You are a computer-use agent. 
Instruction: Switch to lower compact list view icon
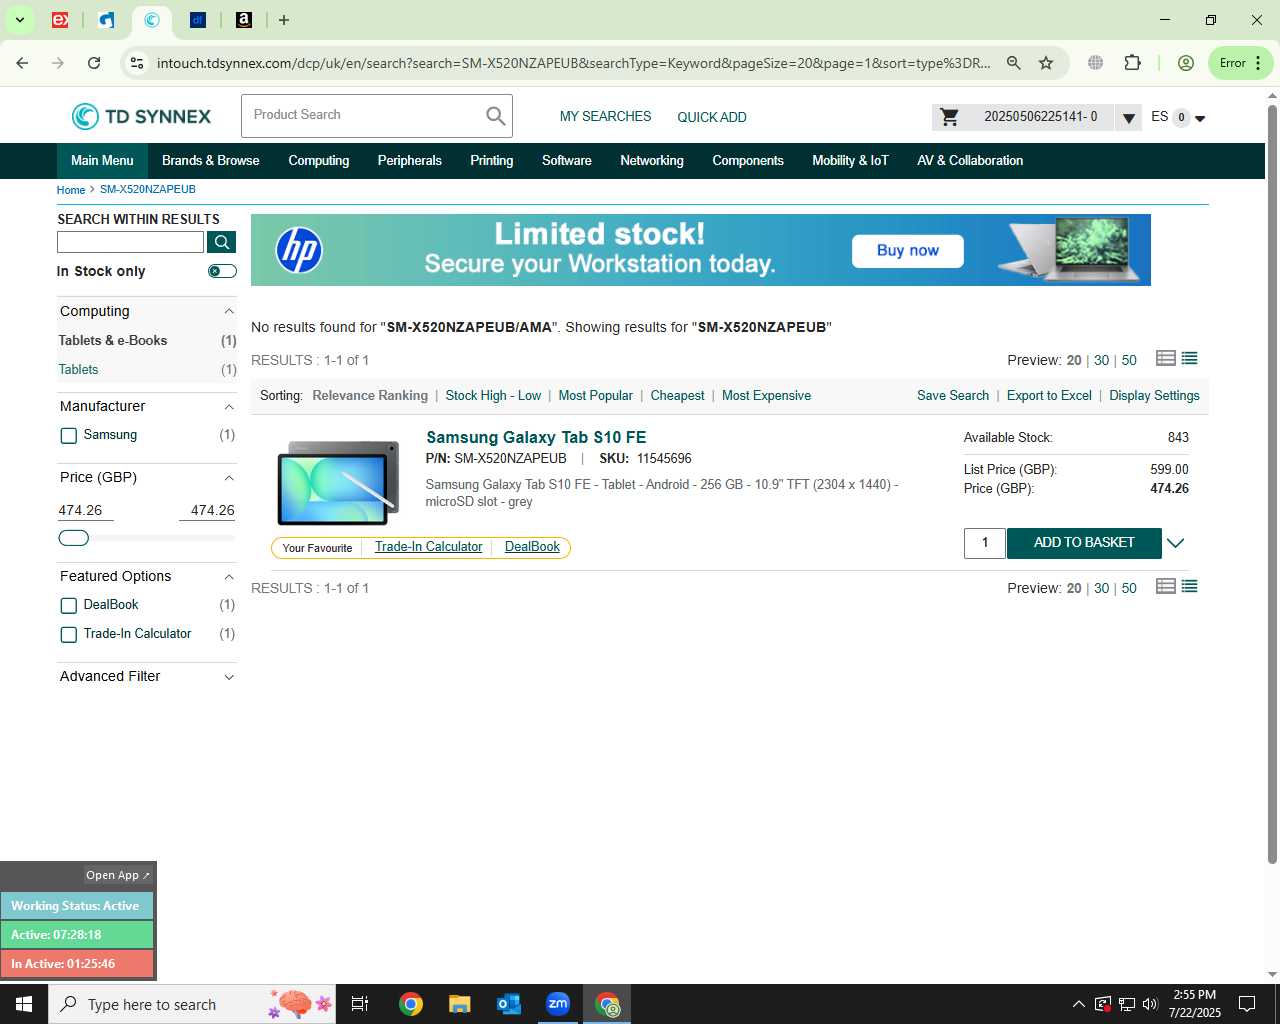click(x=1189, y=586)
